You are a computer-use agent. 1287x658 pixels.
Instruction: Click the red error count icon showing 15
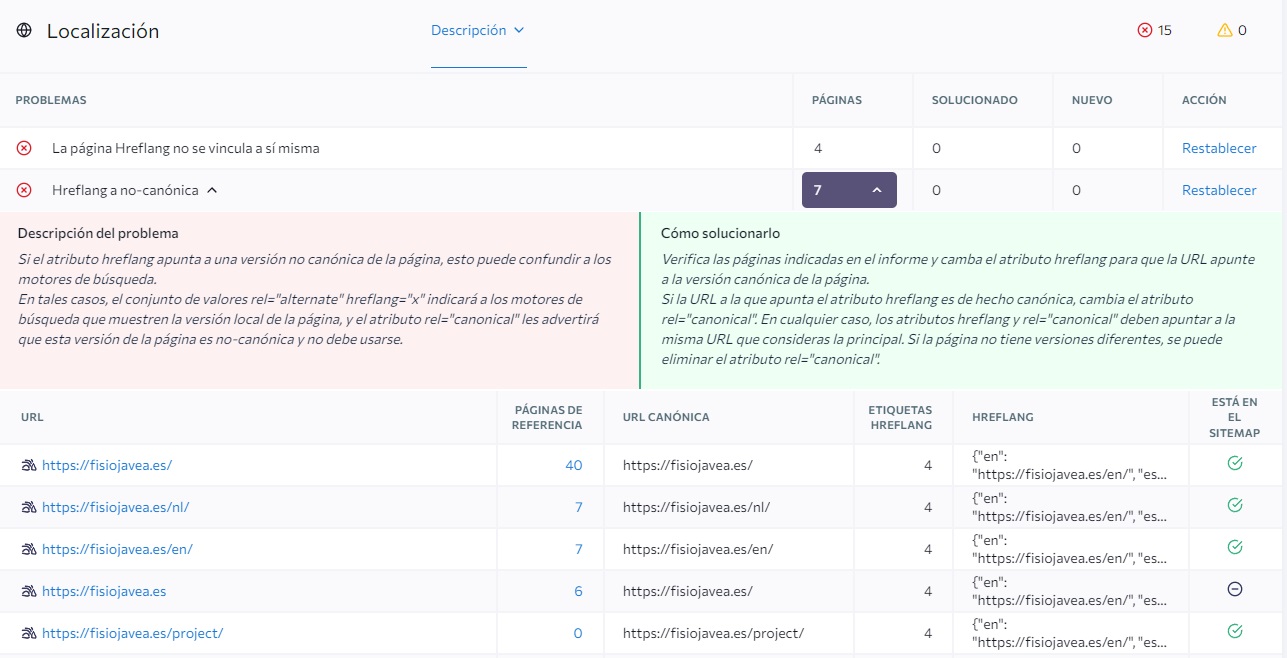click(x=1145, y=30)
